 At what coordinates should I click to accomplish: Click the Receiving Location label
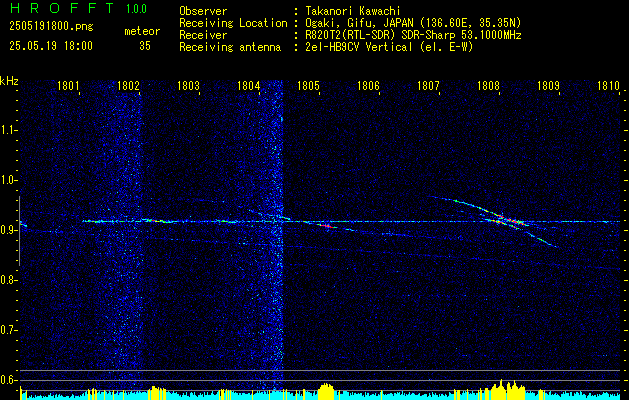[x=233, y=23]
